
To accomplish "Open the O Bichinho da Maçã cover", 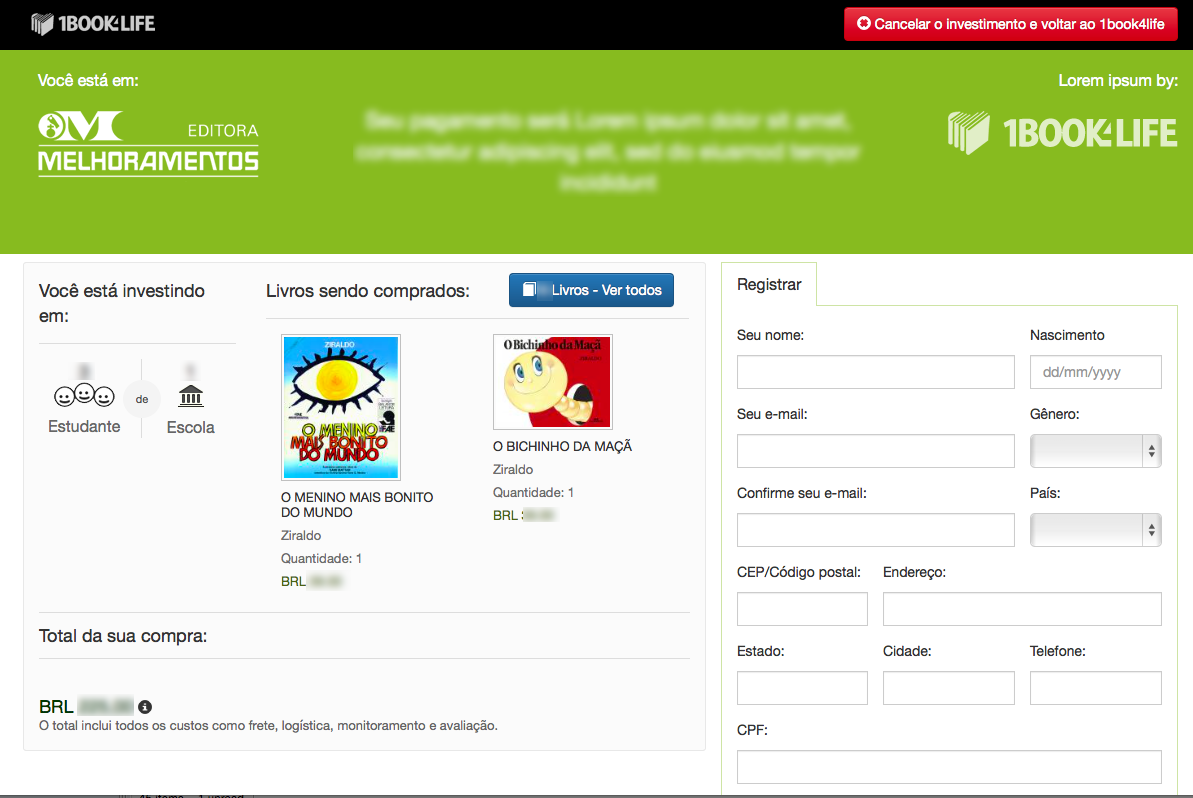I will (x=552, y=382).
